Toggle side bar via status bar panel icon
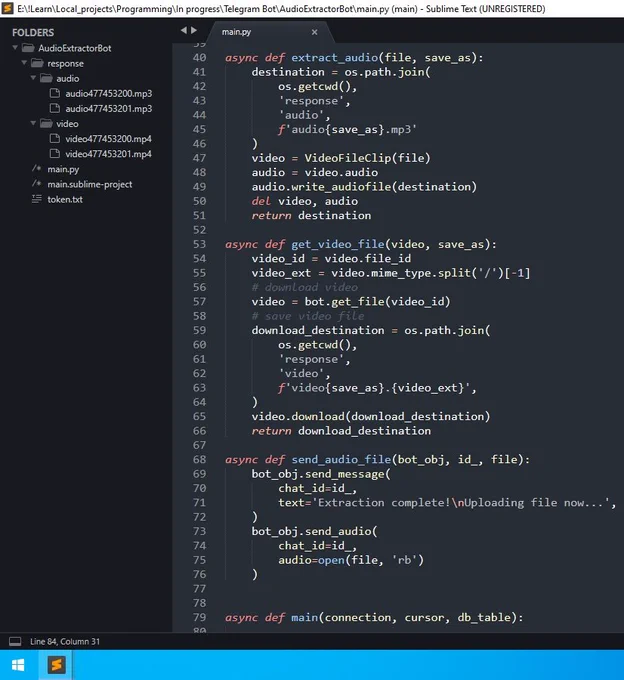The height and width of the screenshot is (680, 624). pos(15,641)
